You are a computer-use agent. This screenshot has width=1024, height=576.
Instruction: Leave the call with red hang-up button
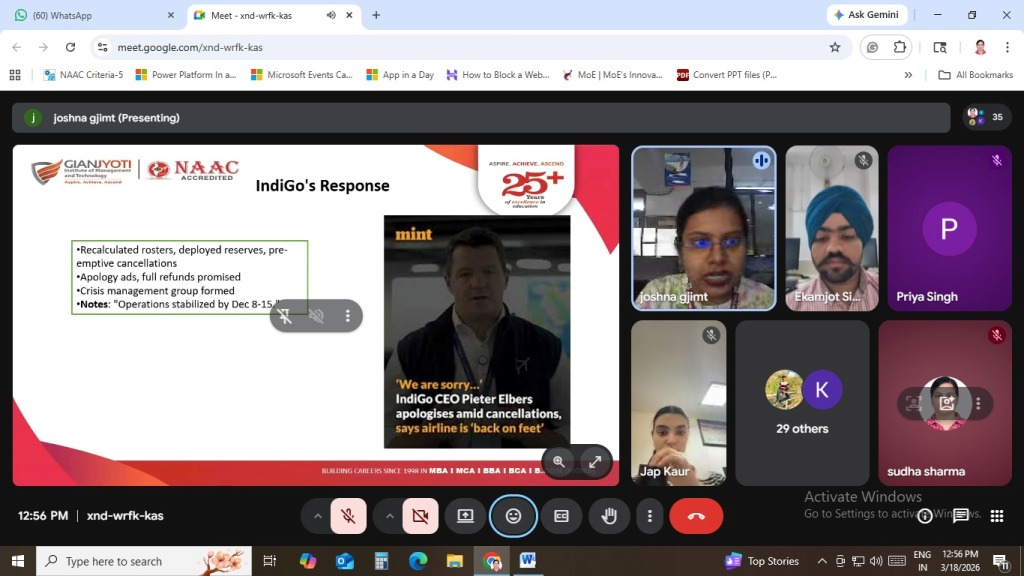[x=696, y=516]
